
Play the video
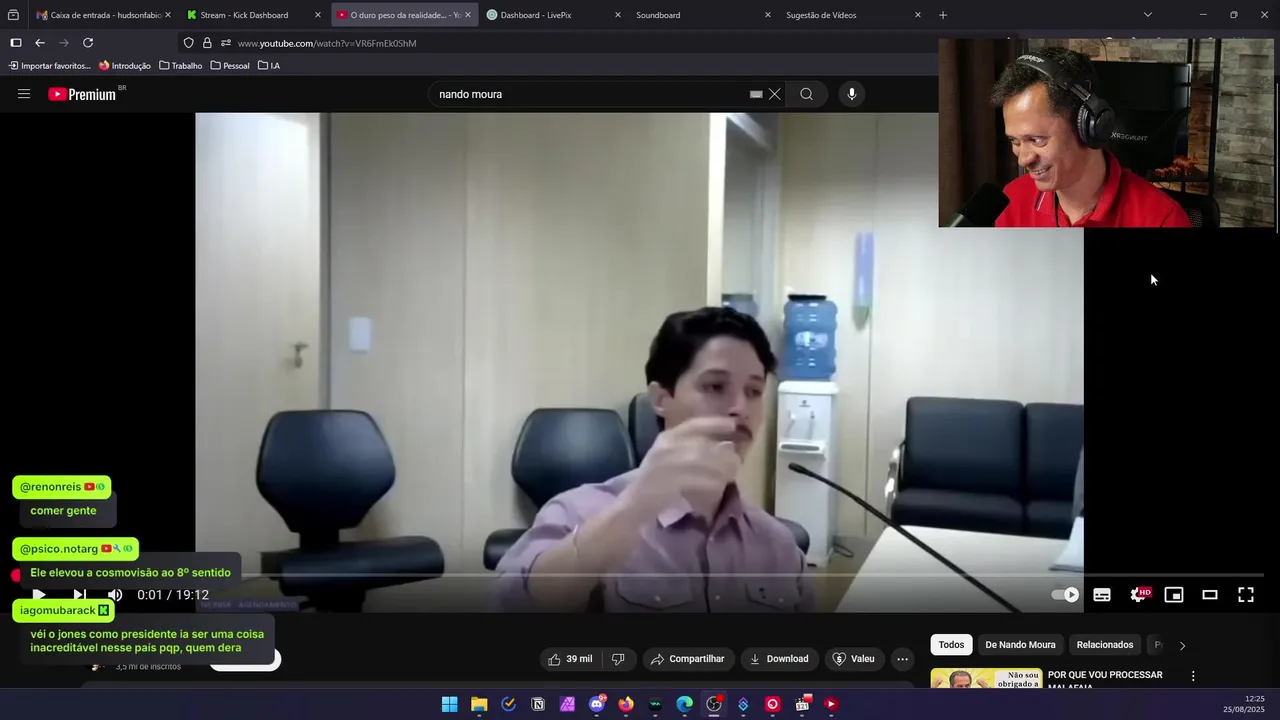click(39, 595)
